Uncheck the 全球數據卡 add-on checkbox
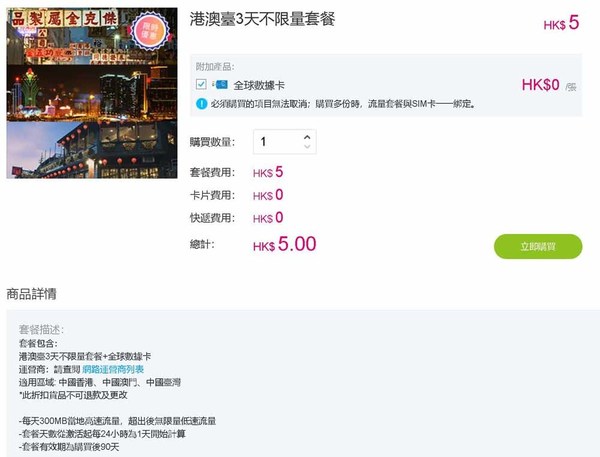600x457 pixels. pyautogui.click(x=201, y=84)
